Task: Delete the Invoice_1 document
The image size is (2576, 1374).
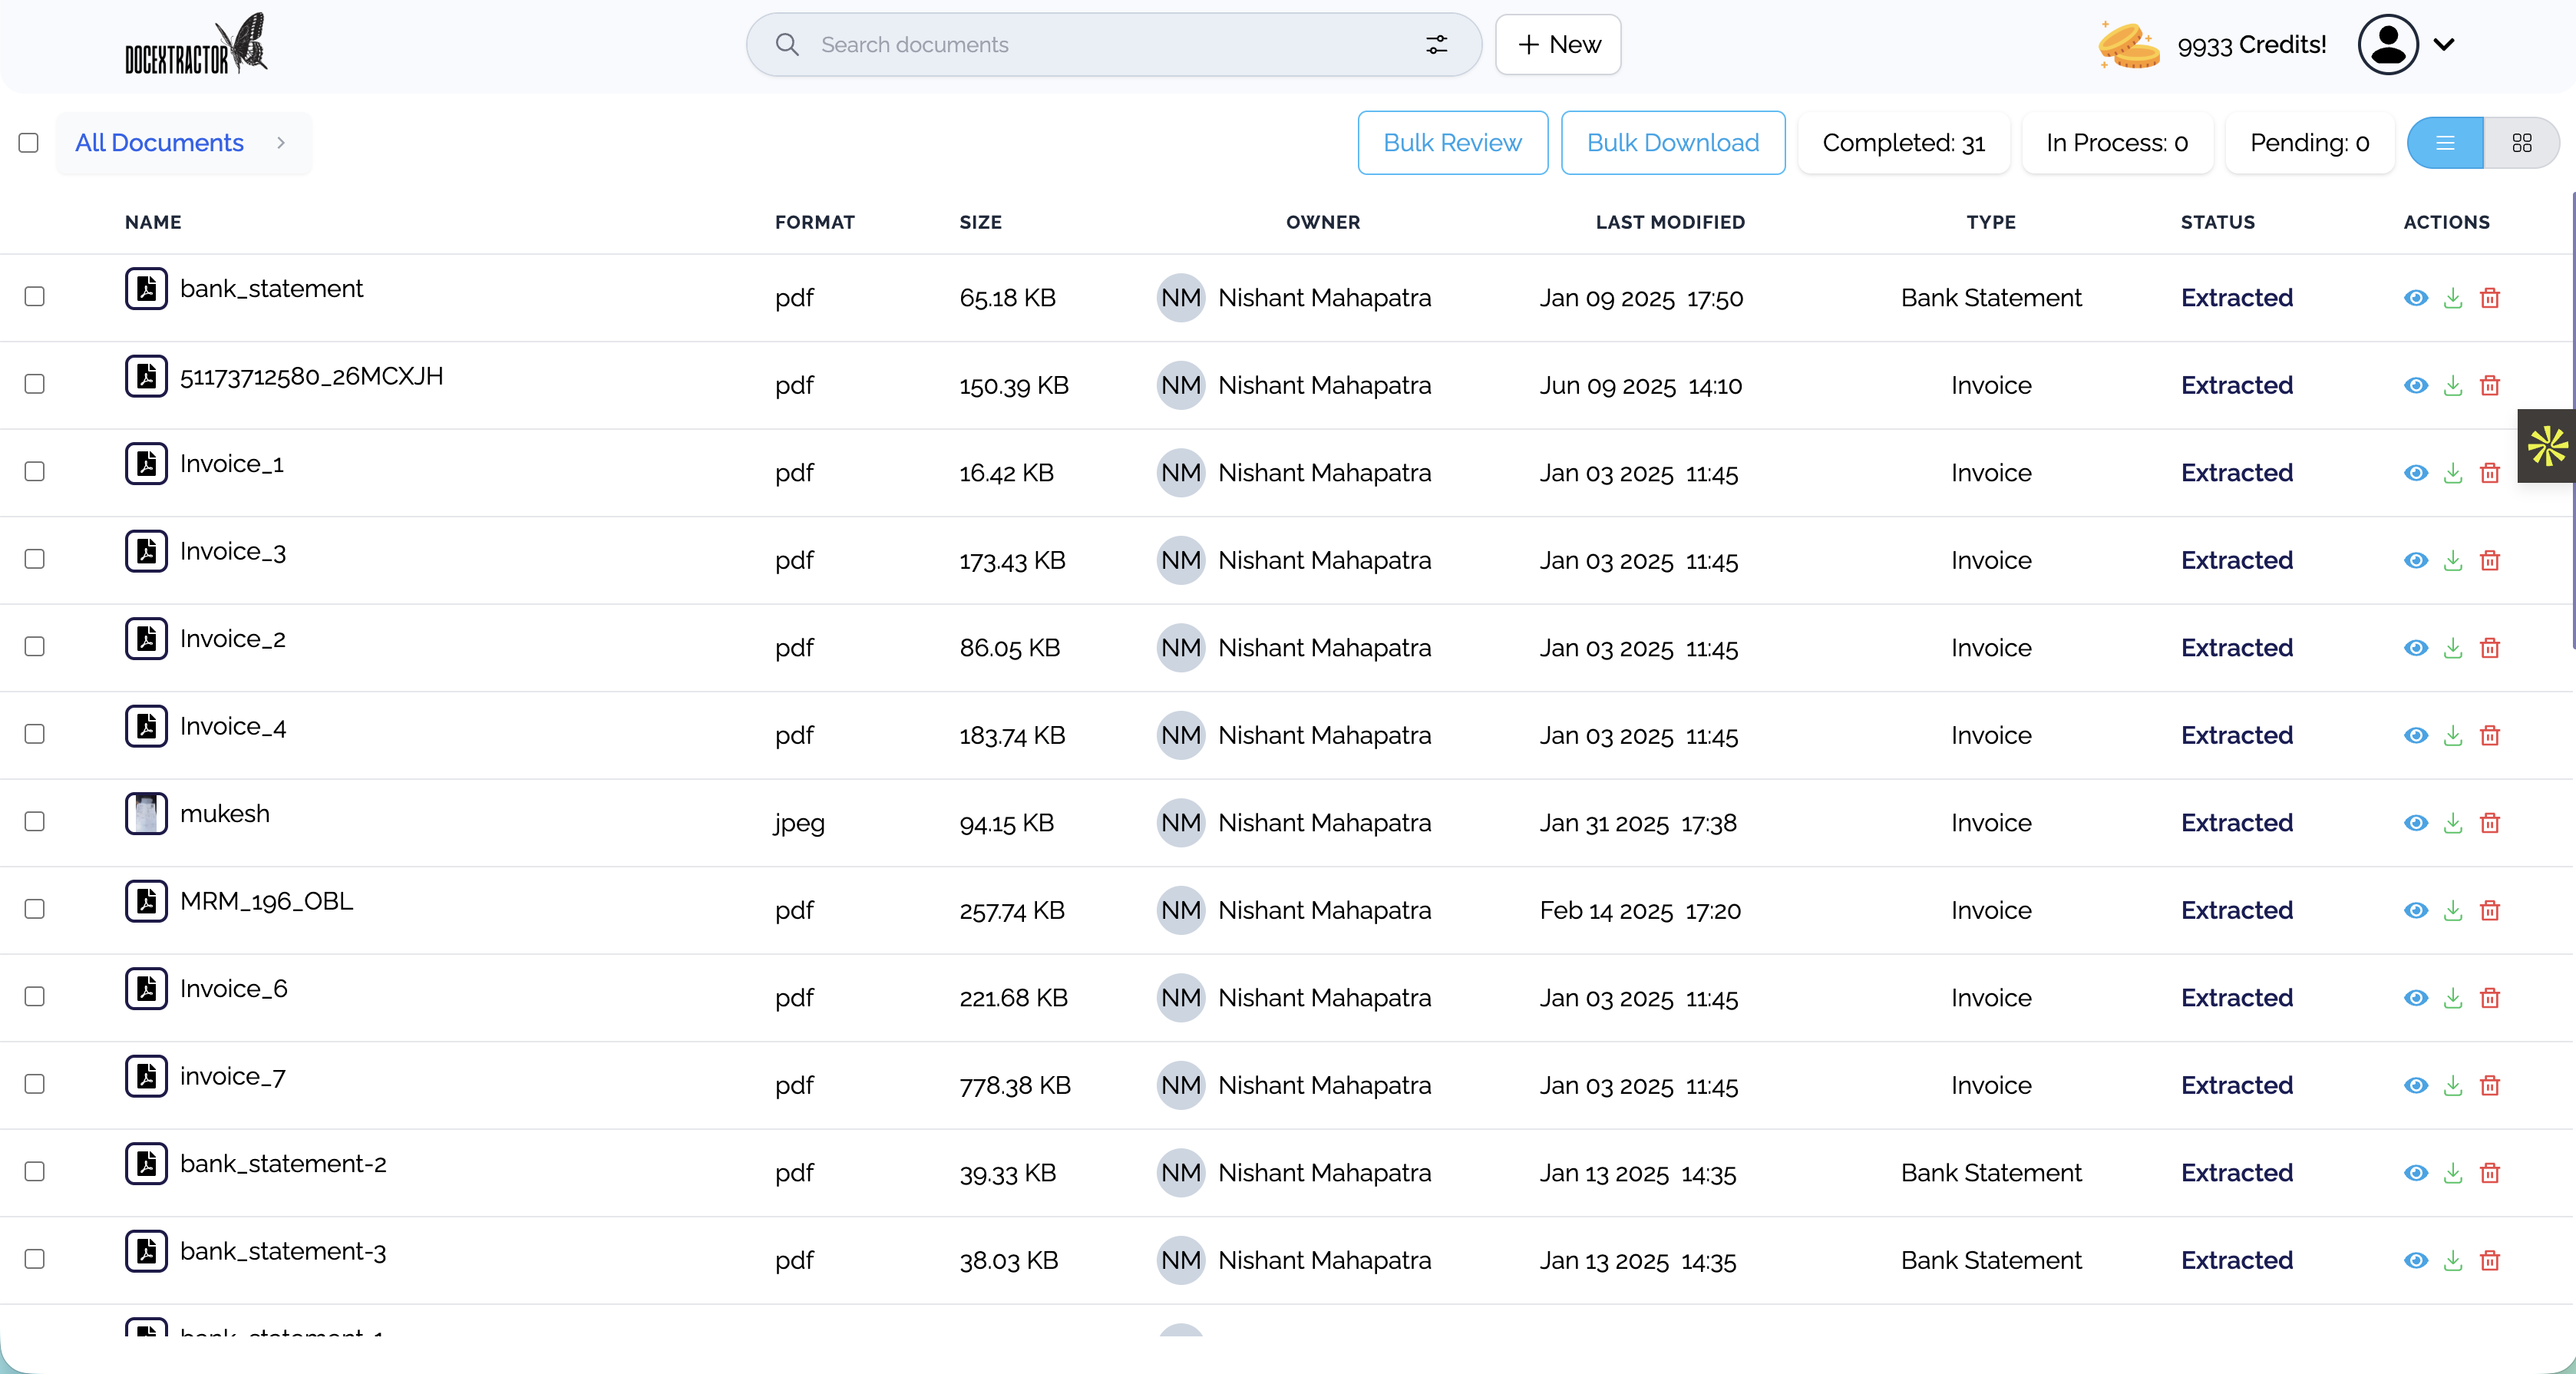Action: coord(2490,473)
